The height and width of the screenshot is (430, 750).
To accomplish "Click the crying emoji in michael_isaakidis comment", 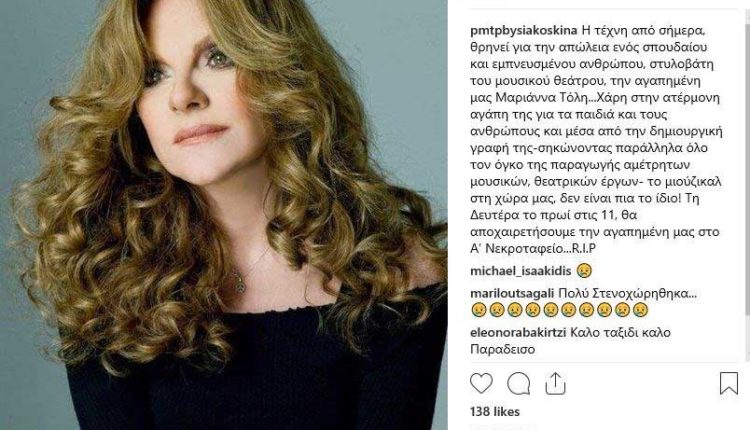I will 585,271.
